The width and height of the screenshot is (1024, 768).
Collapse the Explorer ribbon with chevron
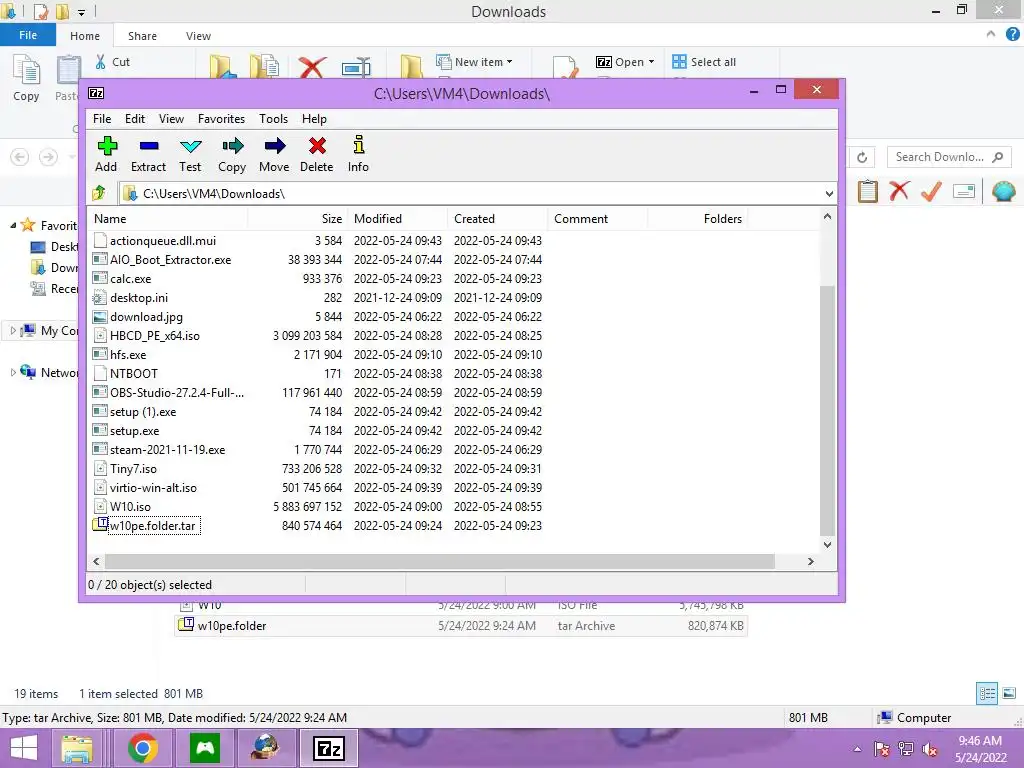pos(991,35)
